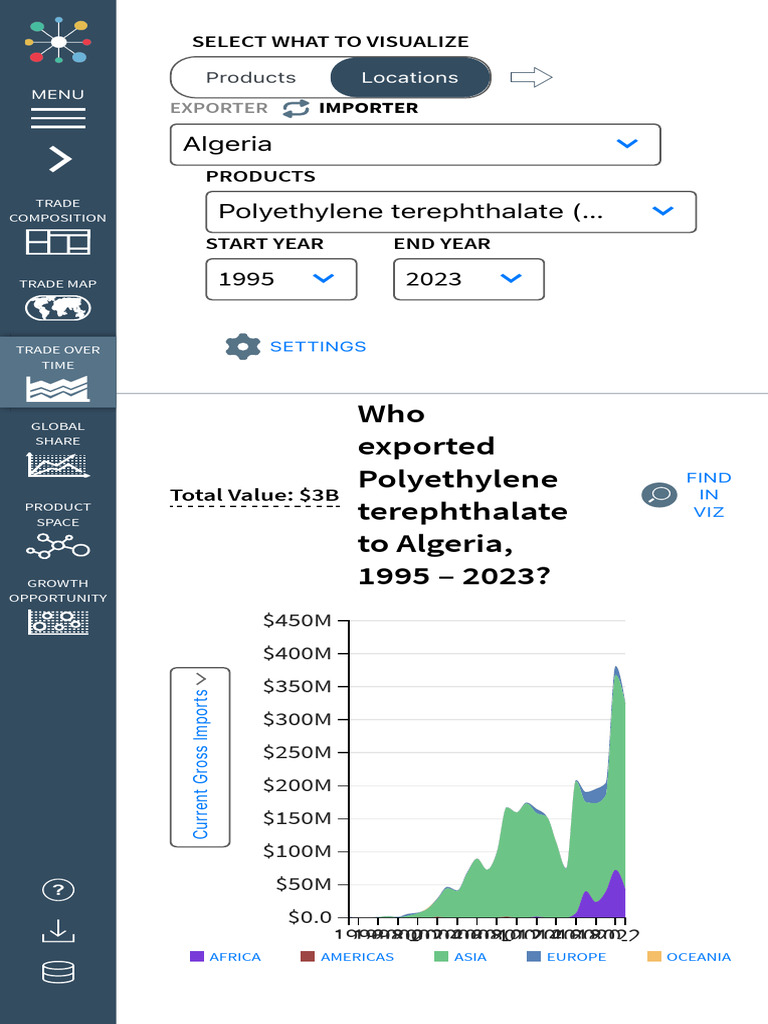The width and height of the screenshot is (768, 1024).
Task: Click the Asia green legend swatch
Action: [441, 957]
